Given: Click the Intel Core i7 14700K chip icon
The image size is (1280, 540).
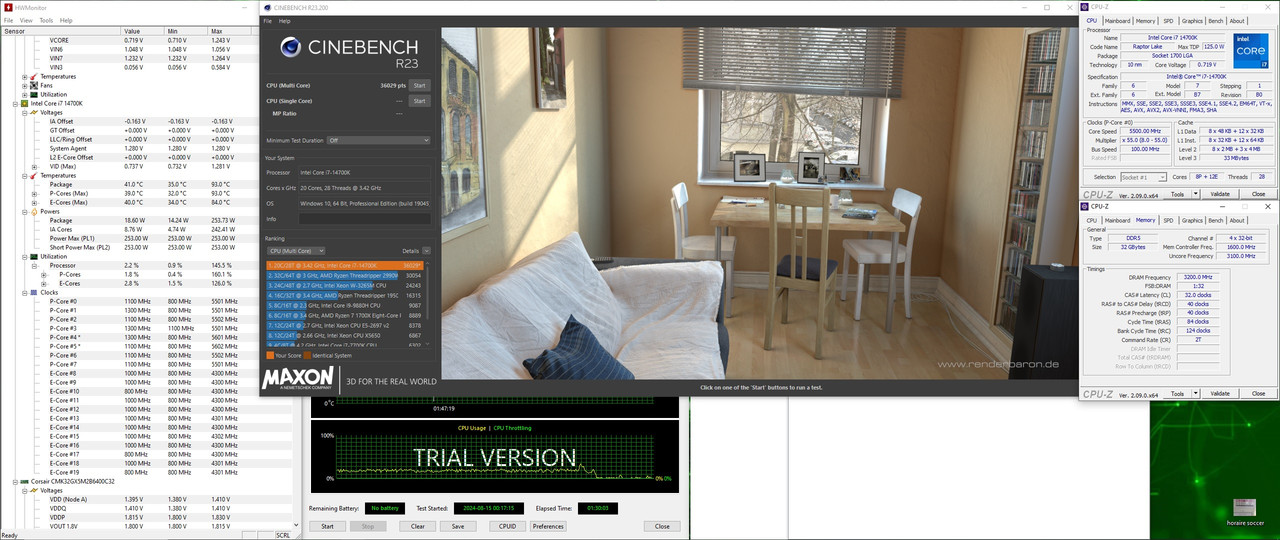Looking at the screenshot, I should tap(25, 103).
